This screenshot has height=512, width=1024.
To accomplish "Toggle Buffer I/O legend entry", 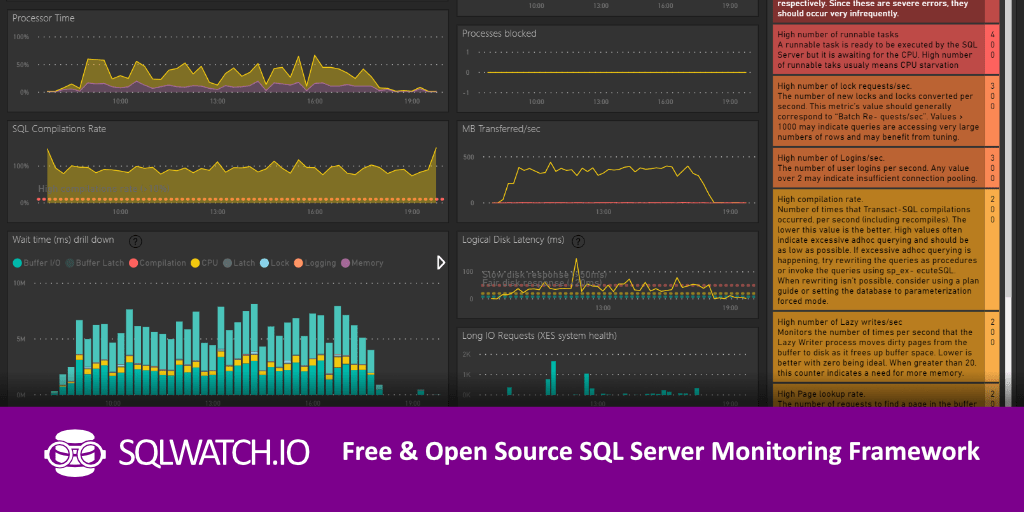I will (x=37, y=263).
